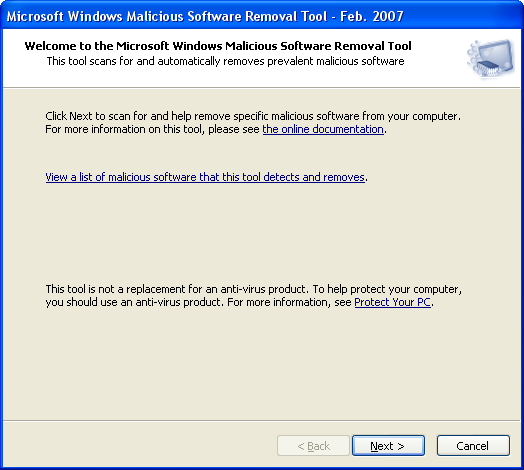
Task: View list of malicious software detected
Action: [205, 177]
